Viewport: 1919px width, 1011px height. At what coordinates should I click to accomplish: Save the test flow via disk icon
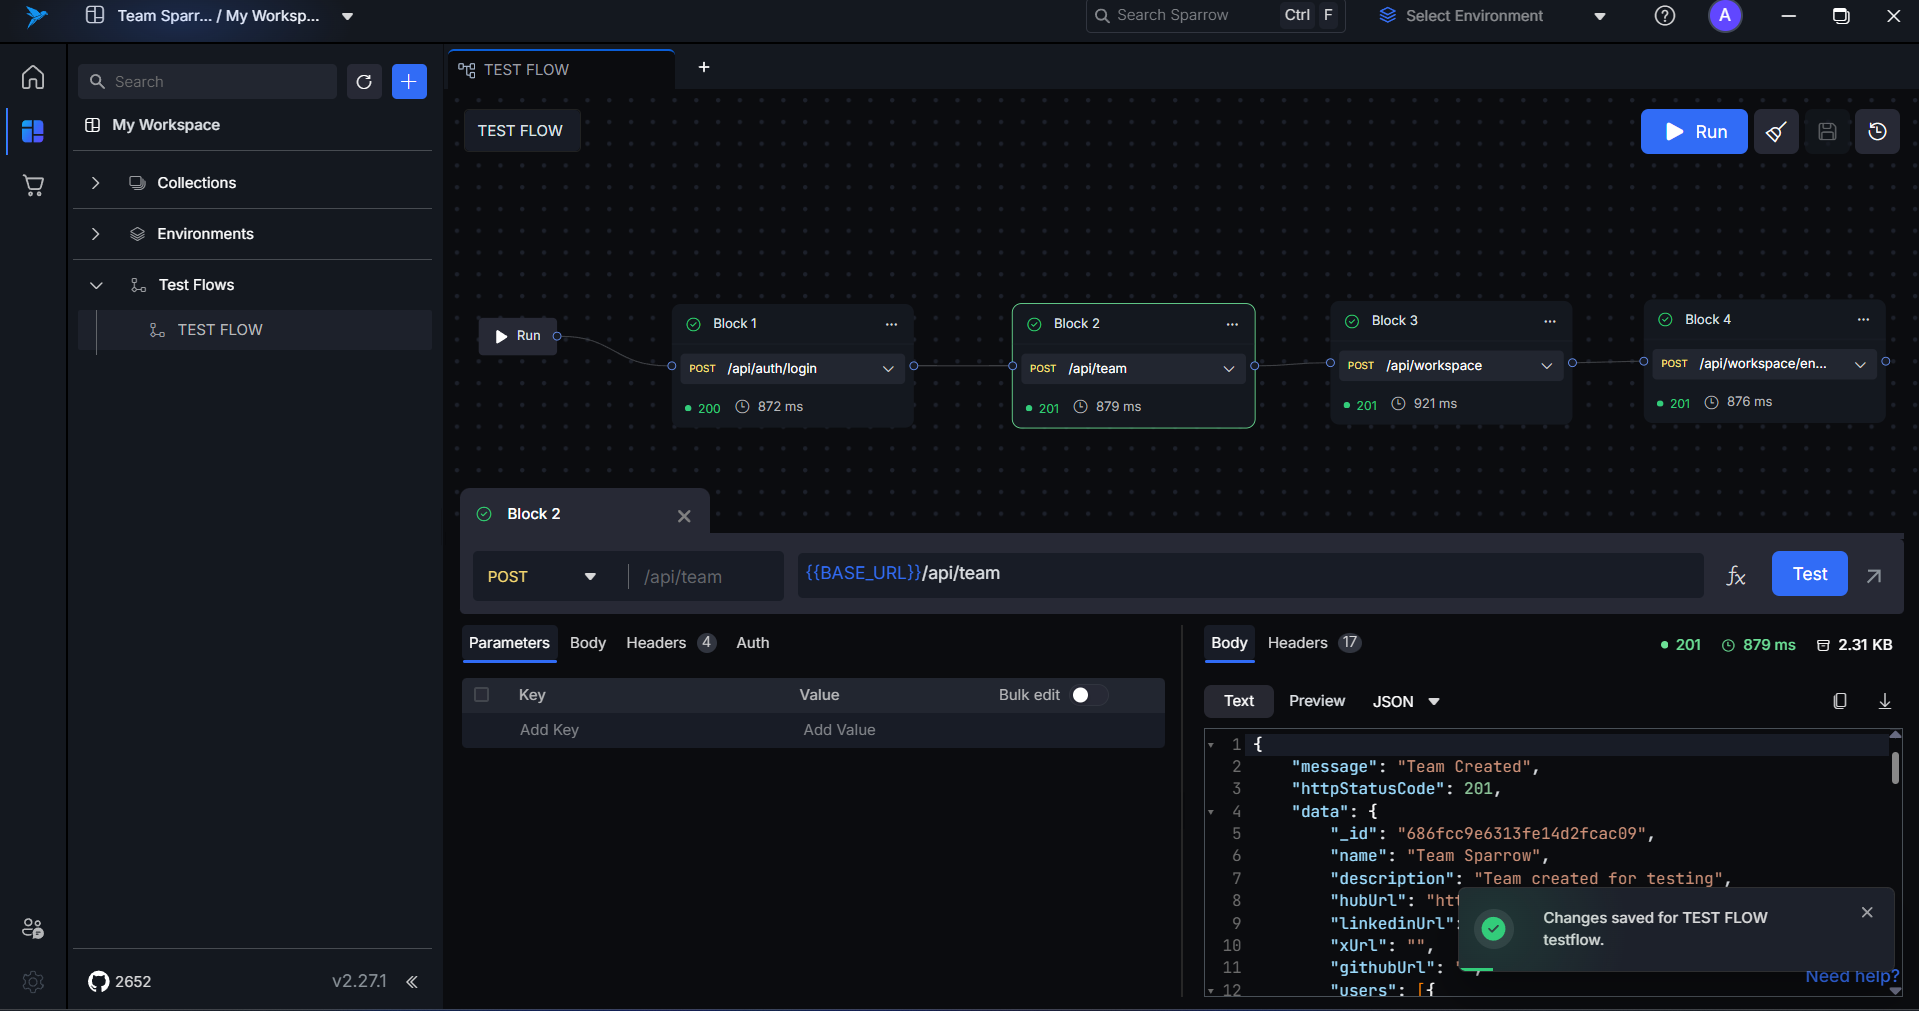coord(1827,132)
